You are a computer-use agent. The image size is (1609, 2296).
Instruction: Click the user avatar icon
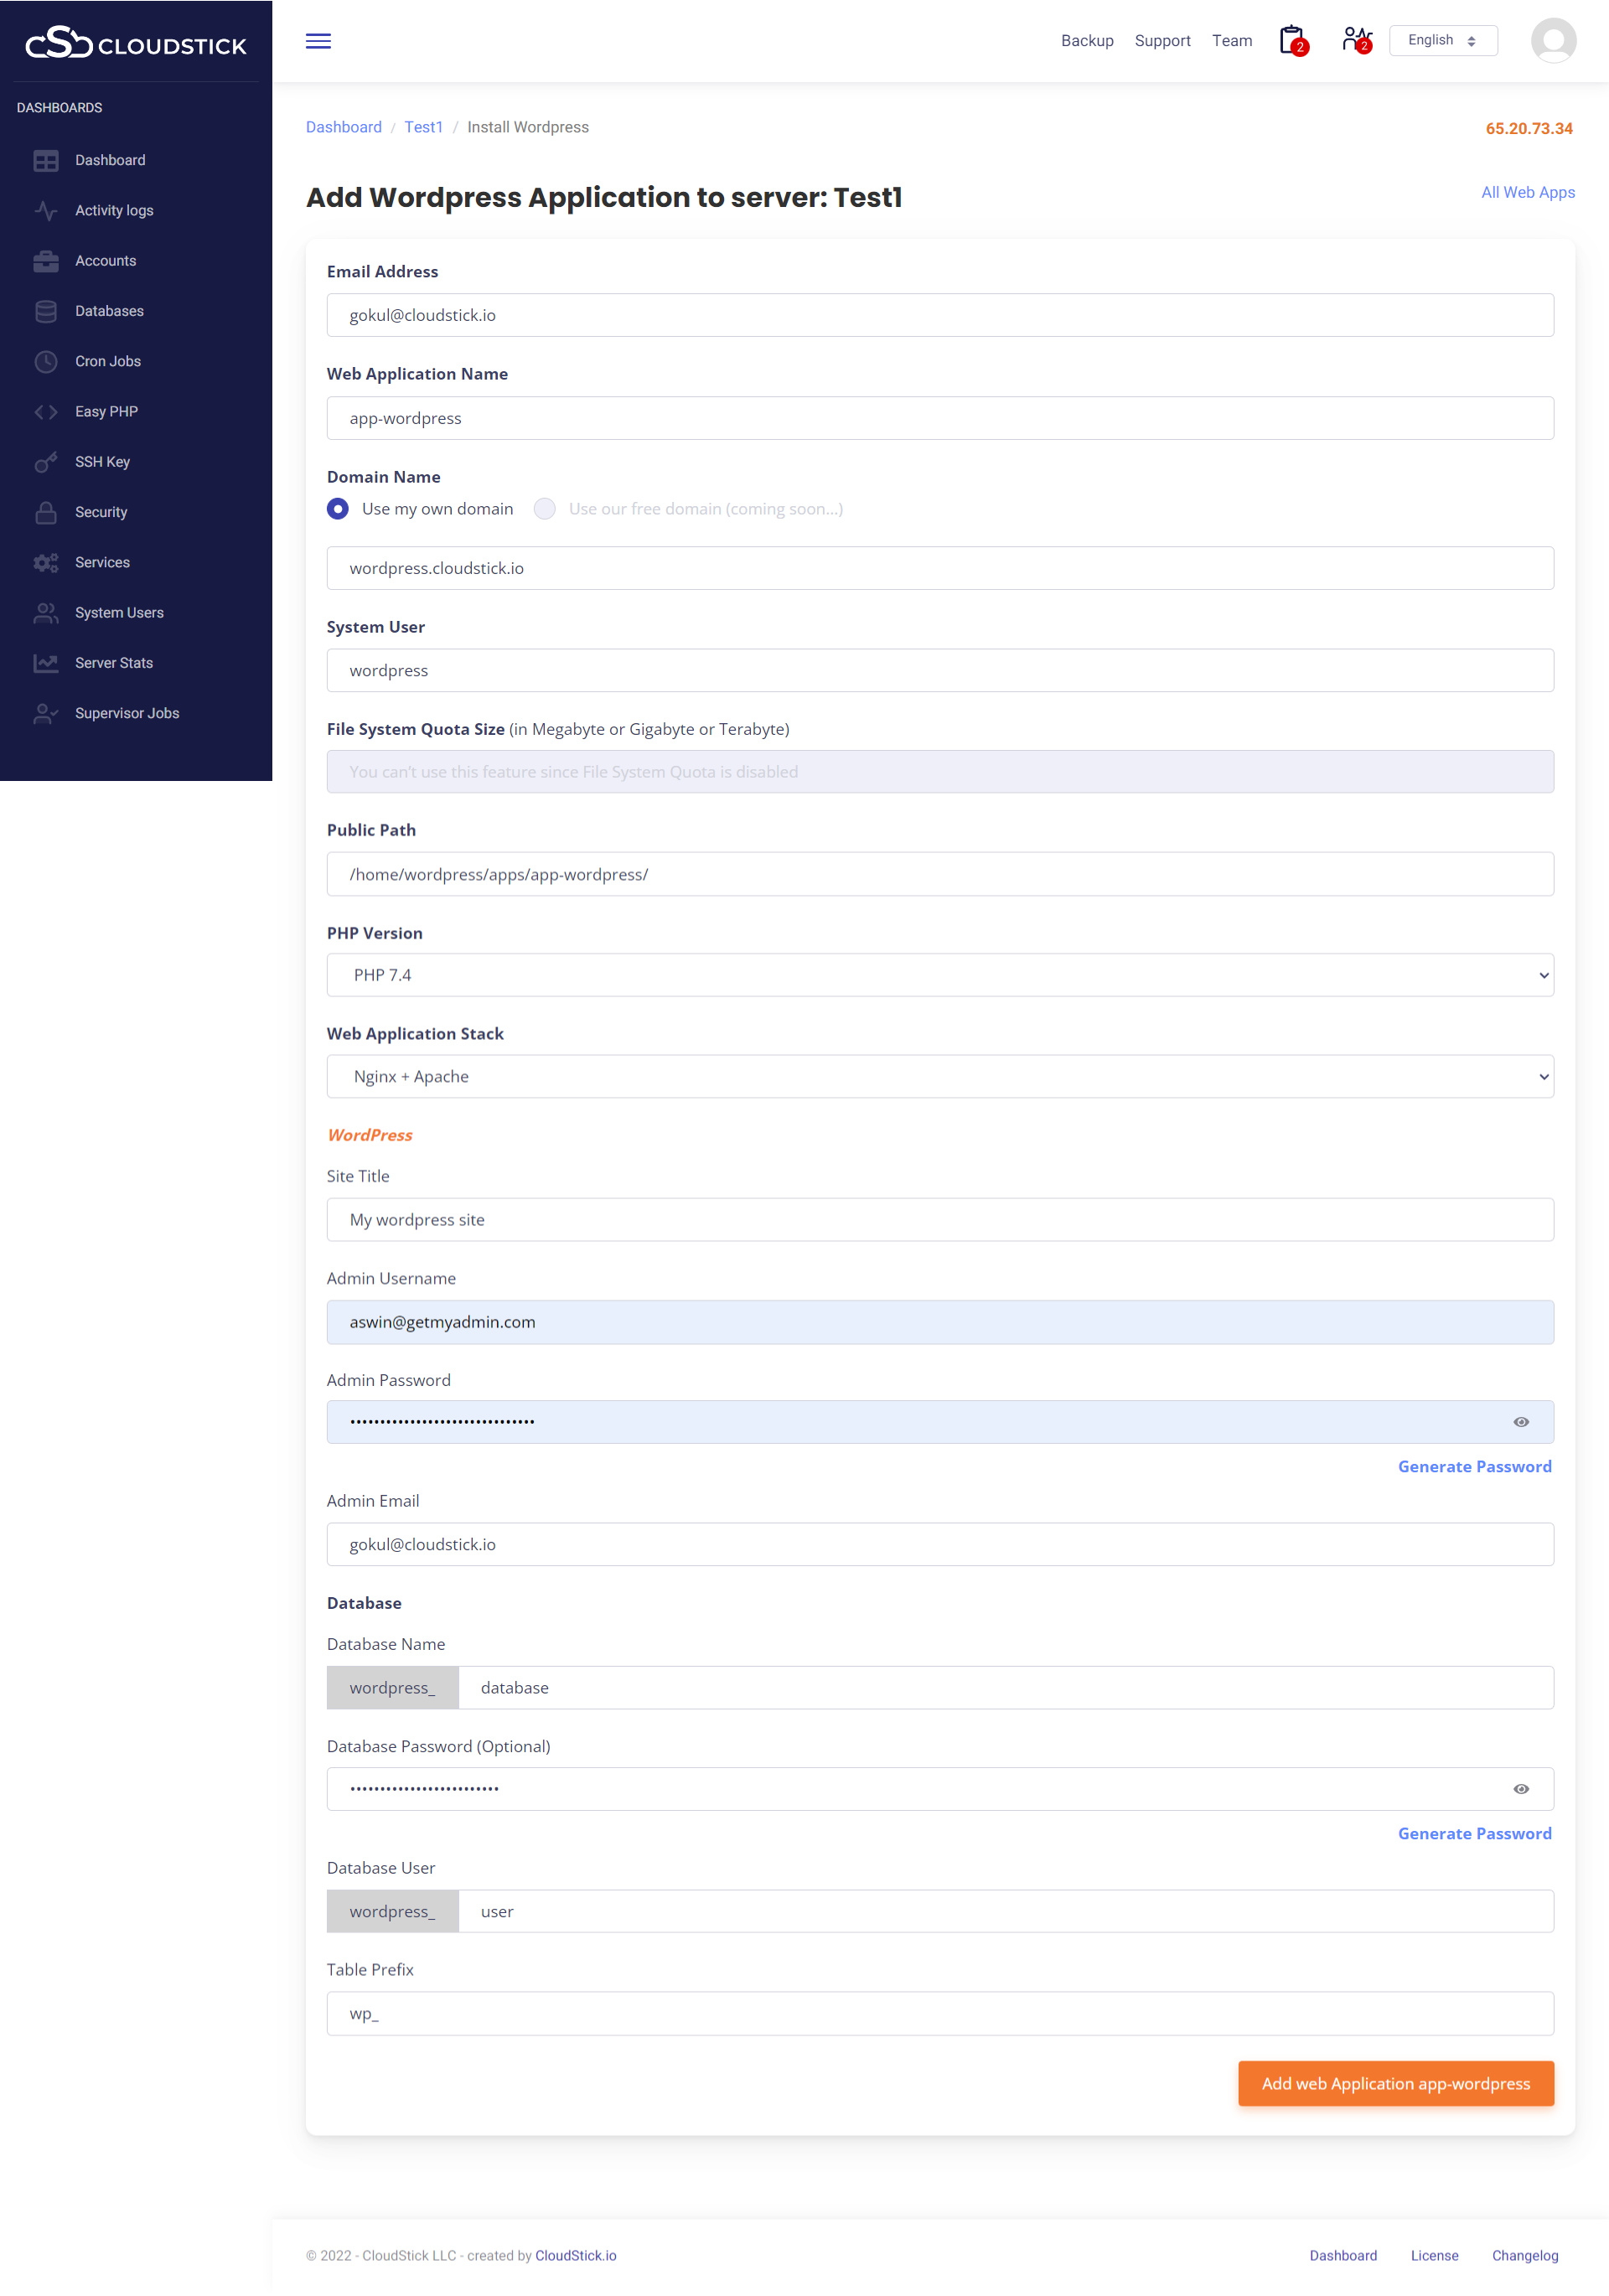pyautogui.click(x=1552, y=41)
